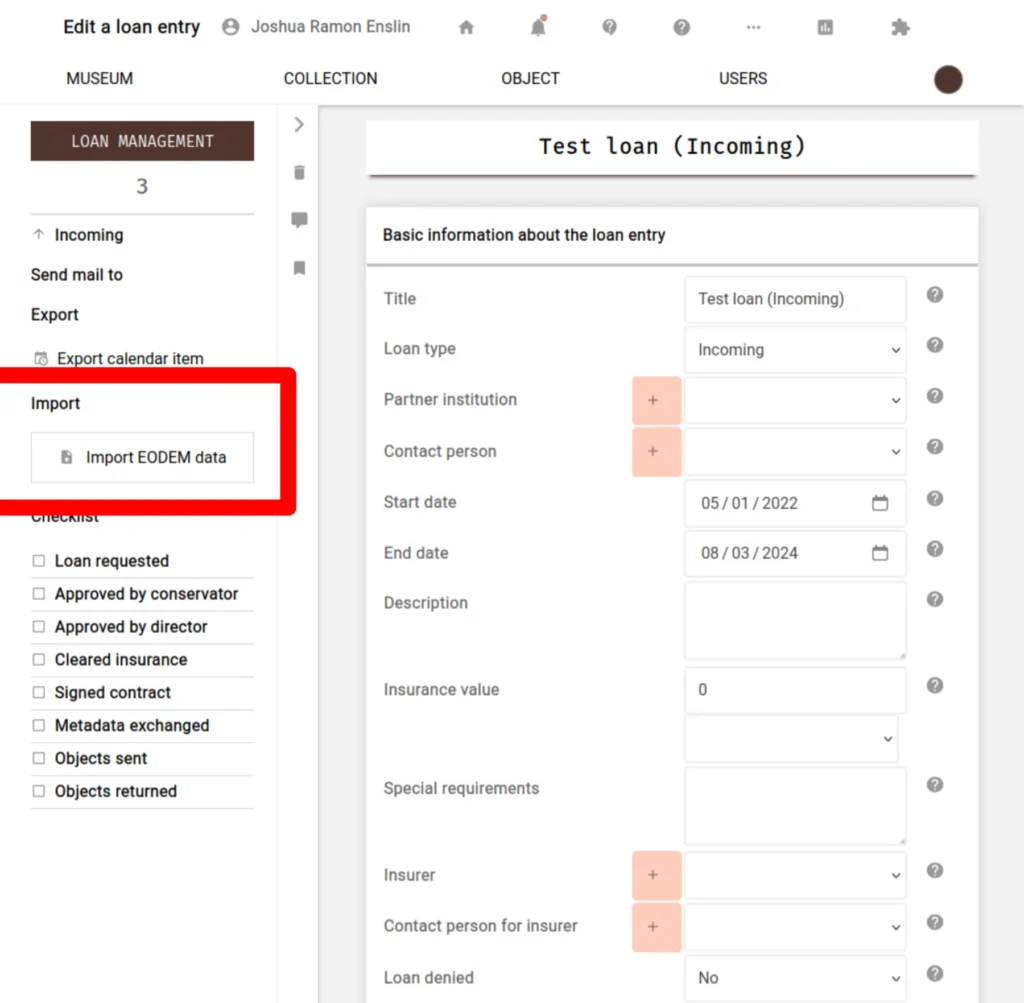This screenshot has width=1024, height=1003.
Task: Check Cleared insurance checkbox
Action: 39,660
